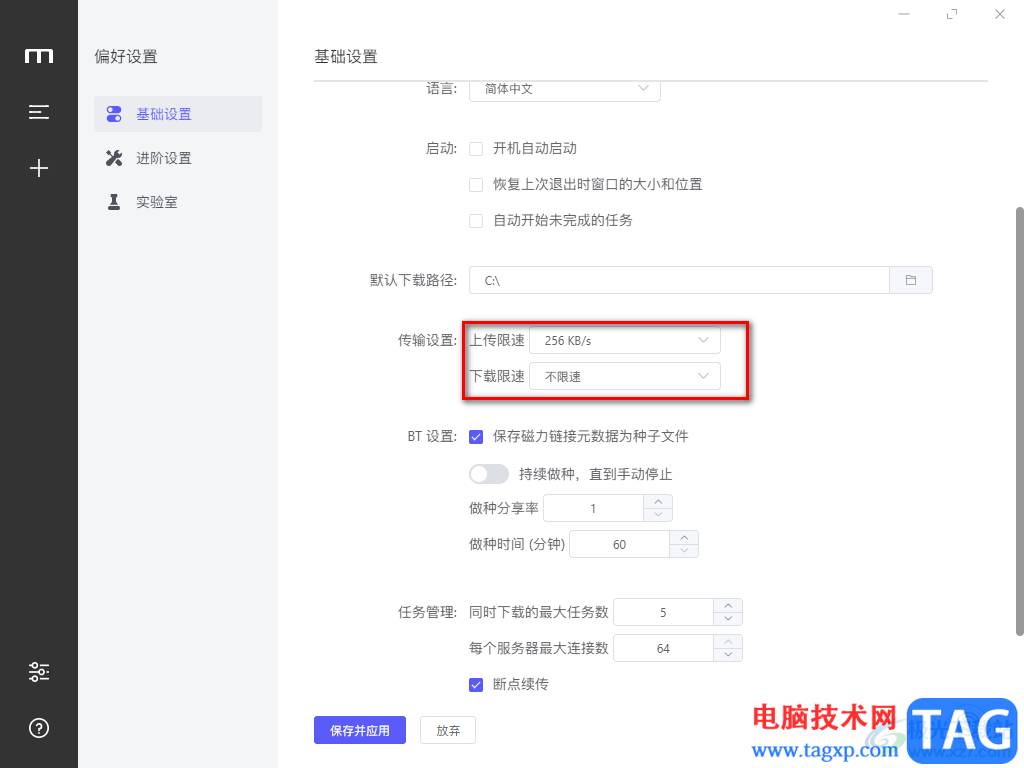Toggle 持续做种 switch on
Image resolution: width=1024 pixels, height=768 pixels.
(x=488, y=474)
